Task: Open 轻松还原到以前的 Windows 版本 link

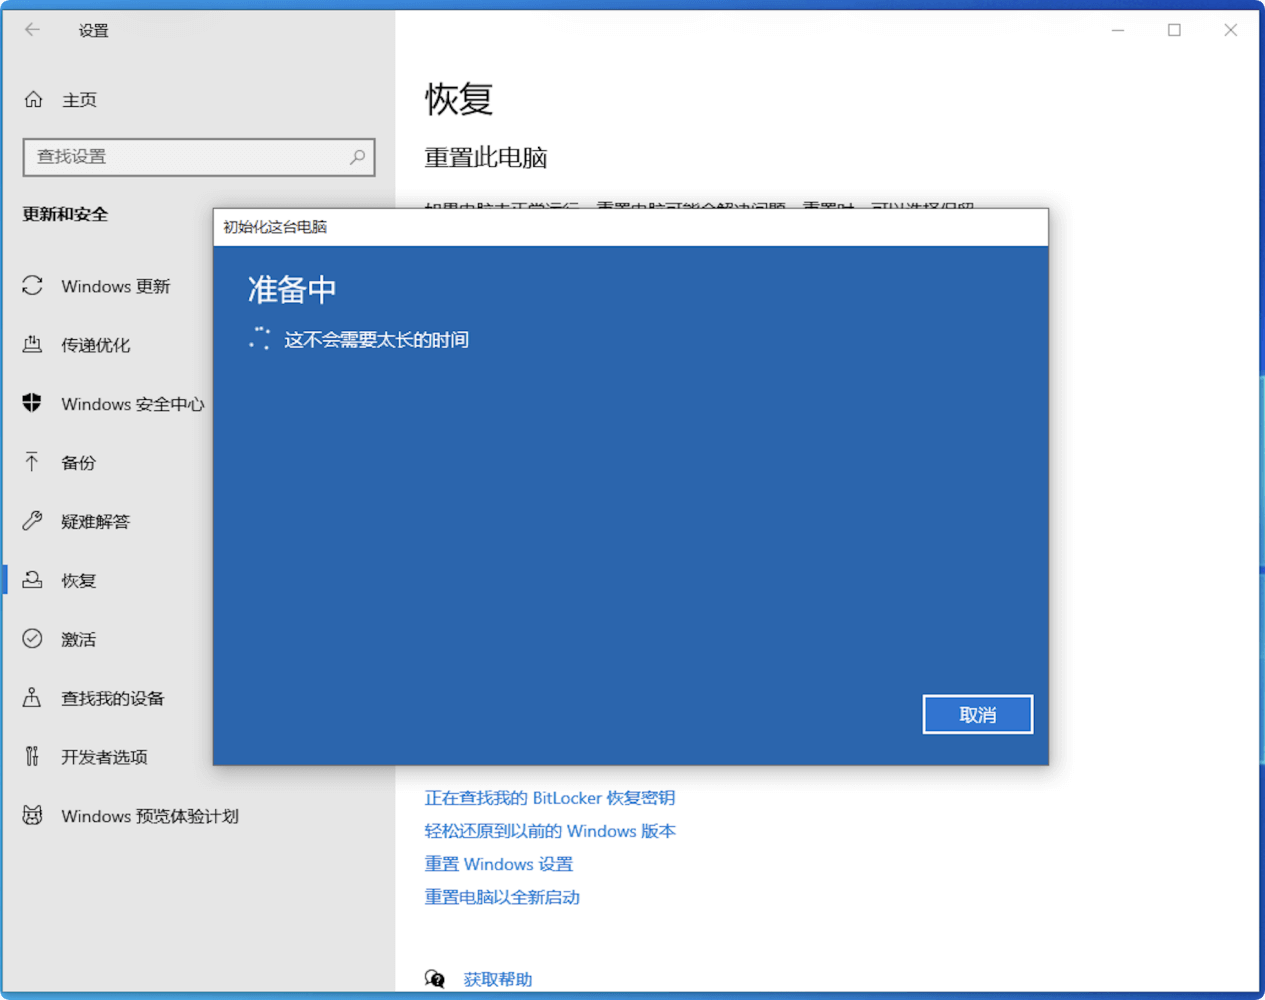Action: pos(550,831)
